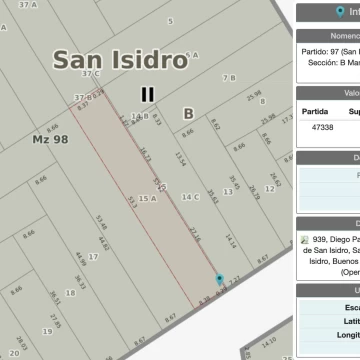The image size is (360, 360).
Task: Select parcel 13 on the map
Action: pyautogui.click(x=228, y=192)
